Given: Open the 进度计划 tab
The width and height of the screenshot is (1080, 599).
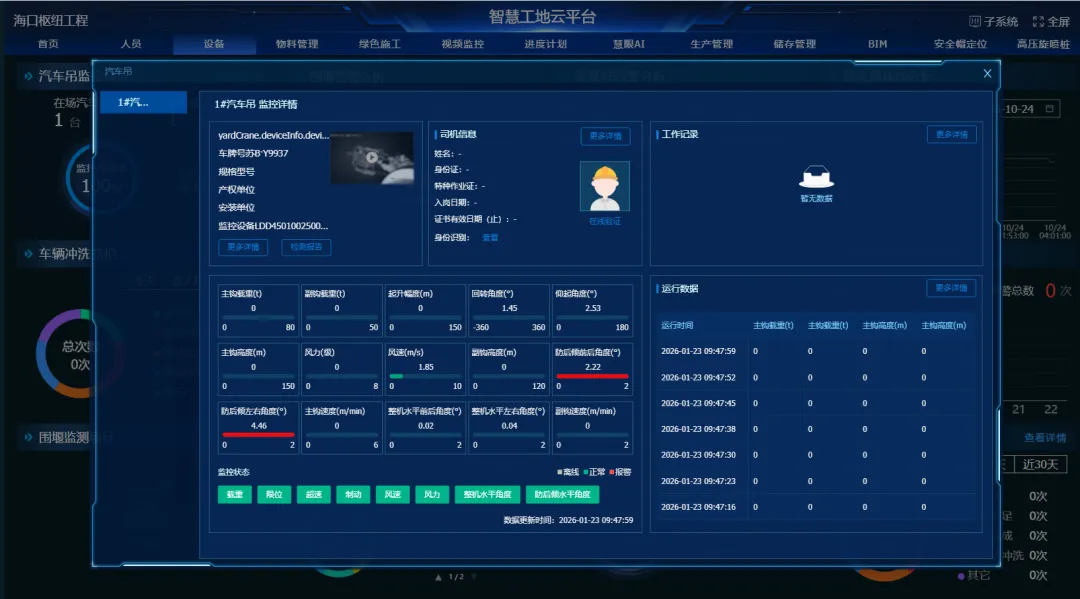Looking at the screenshot, I should click(x=546, y=43).
